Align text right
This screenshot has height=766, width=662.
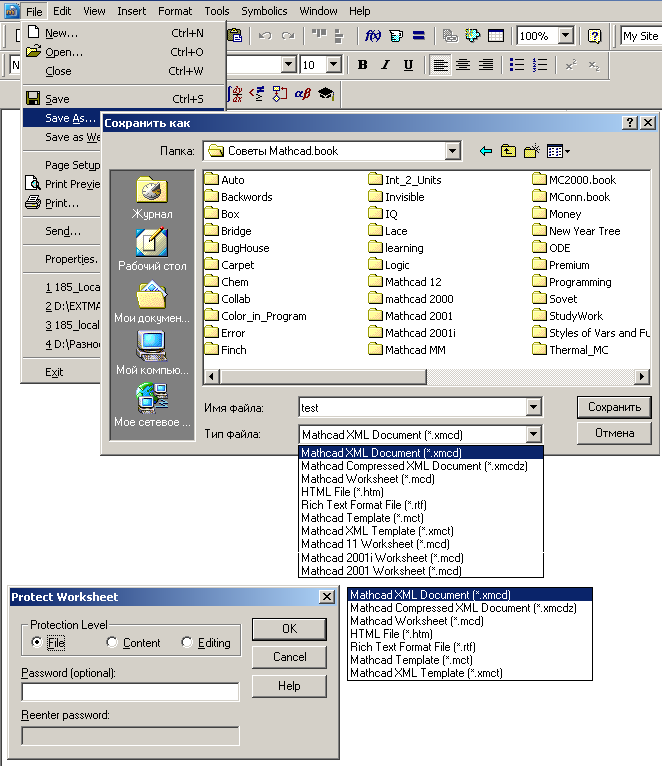coord(486,64)
